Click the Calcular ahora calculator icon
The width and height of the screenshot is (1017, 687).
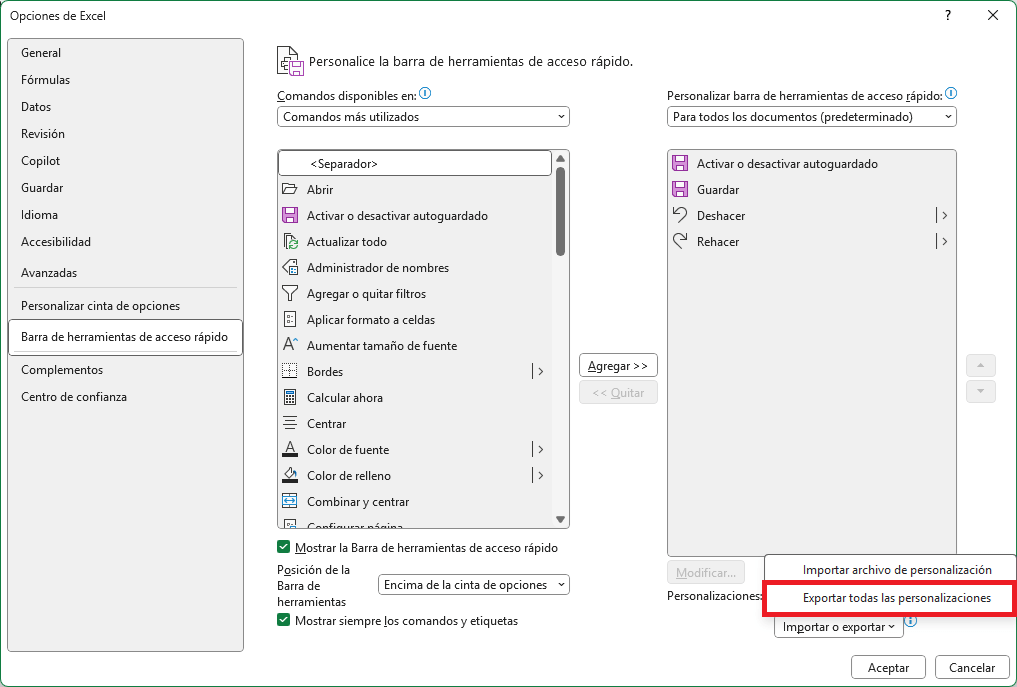(x=289, y=397)
